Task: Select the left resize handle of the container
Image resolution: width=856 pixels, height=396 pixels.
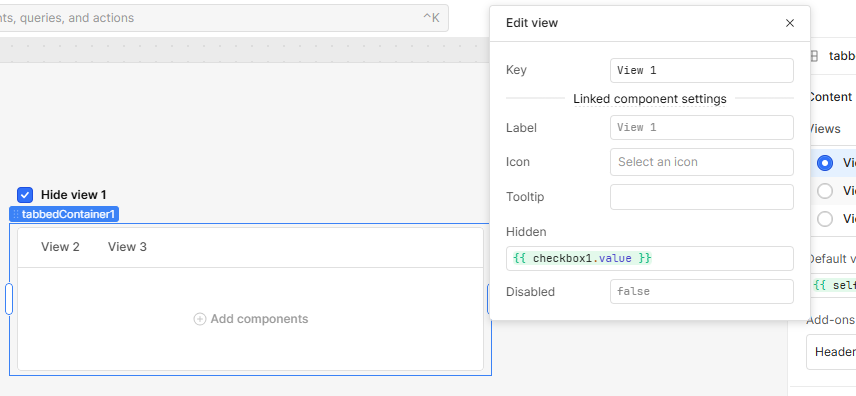Action: (x=9, y=299)
